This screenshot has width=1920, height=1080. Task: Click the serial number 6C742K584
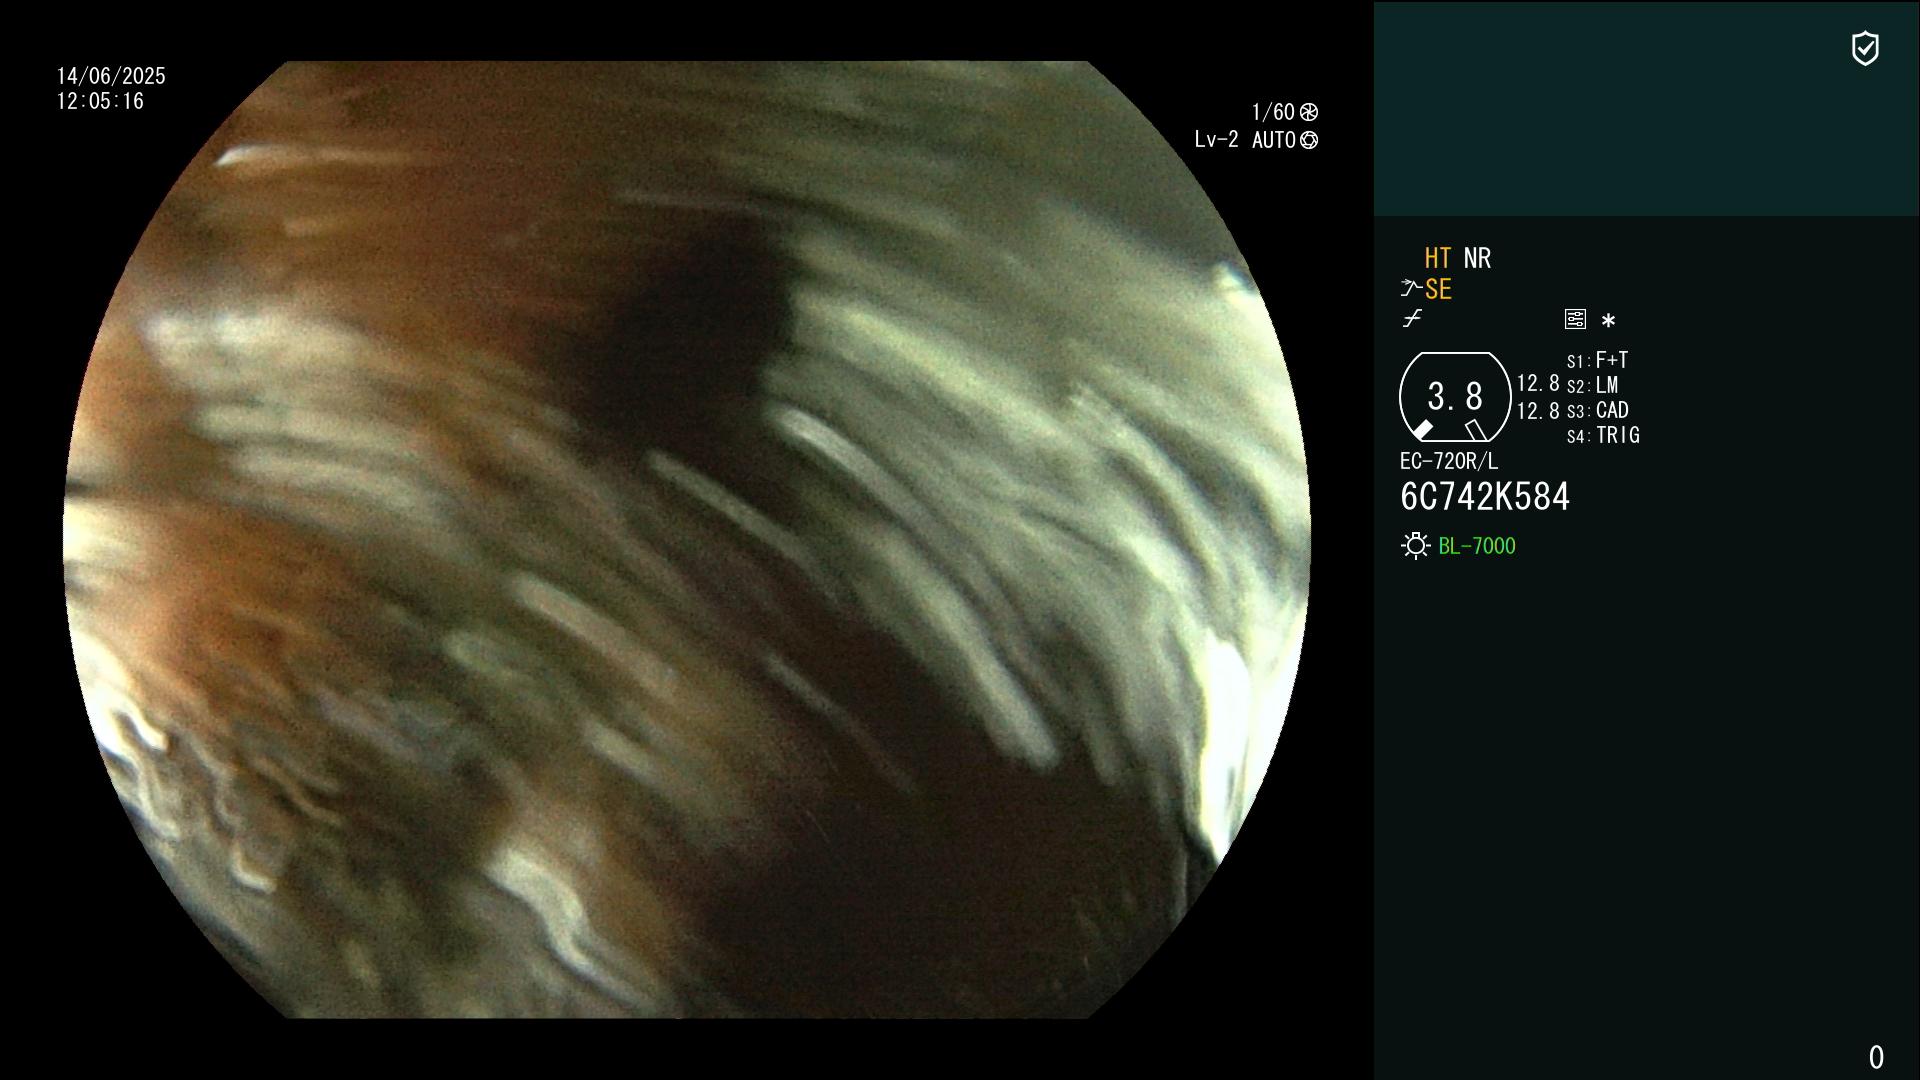(x=1485, y=497)
